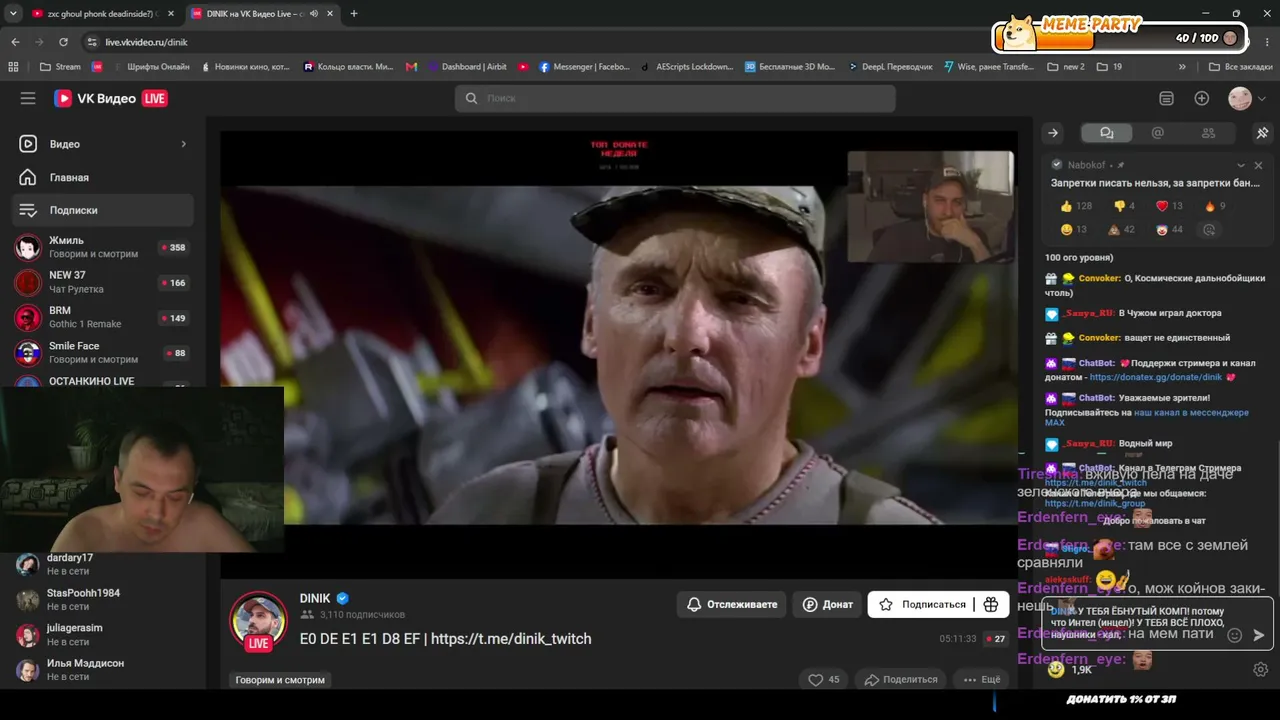Open chat settings gear icon
This screenshot has width=1280, height=720.
pos(1261,669)
